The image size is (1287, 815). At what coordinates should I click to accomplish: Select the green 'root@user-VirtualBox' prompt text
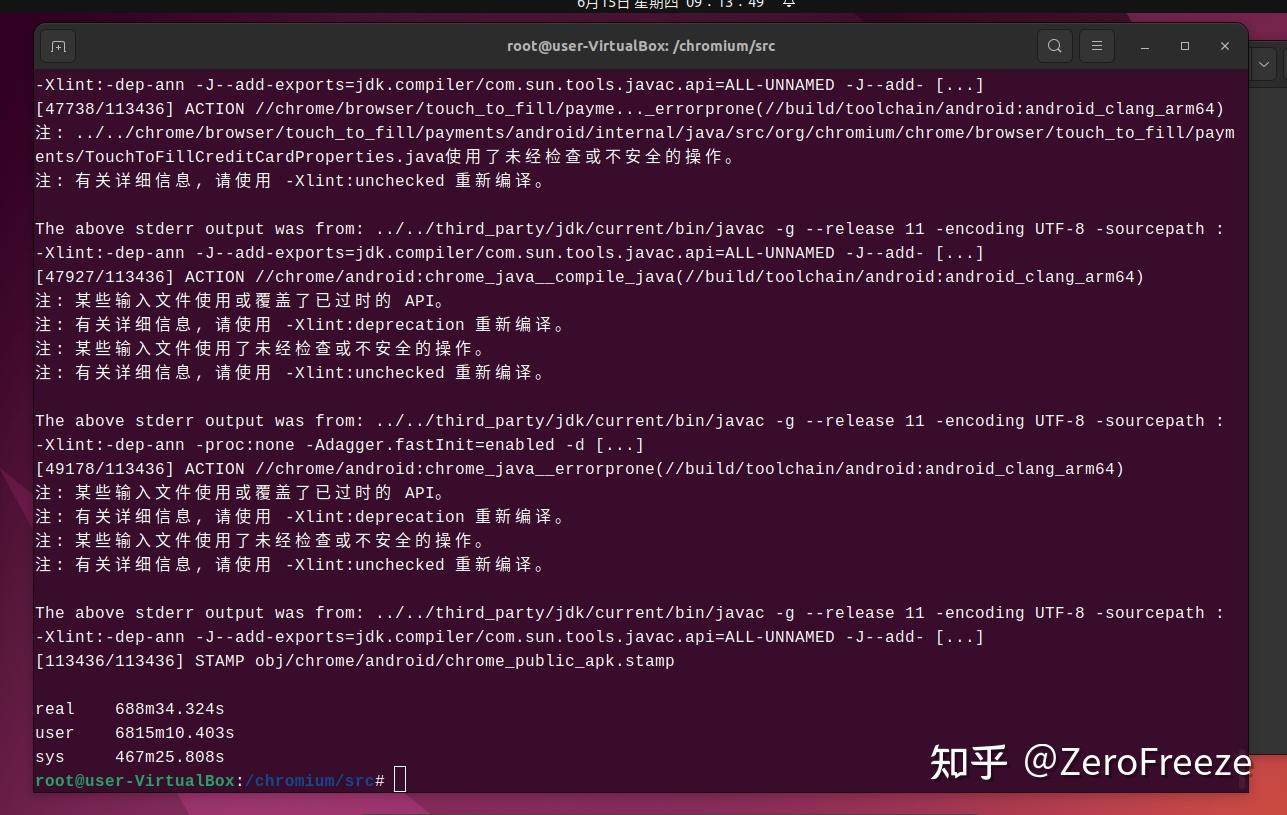click(x=133, y=781)
